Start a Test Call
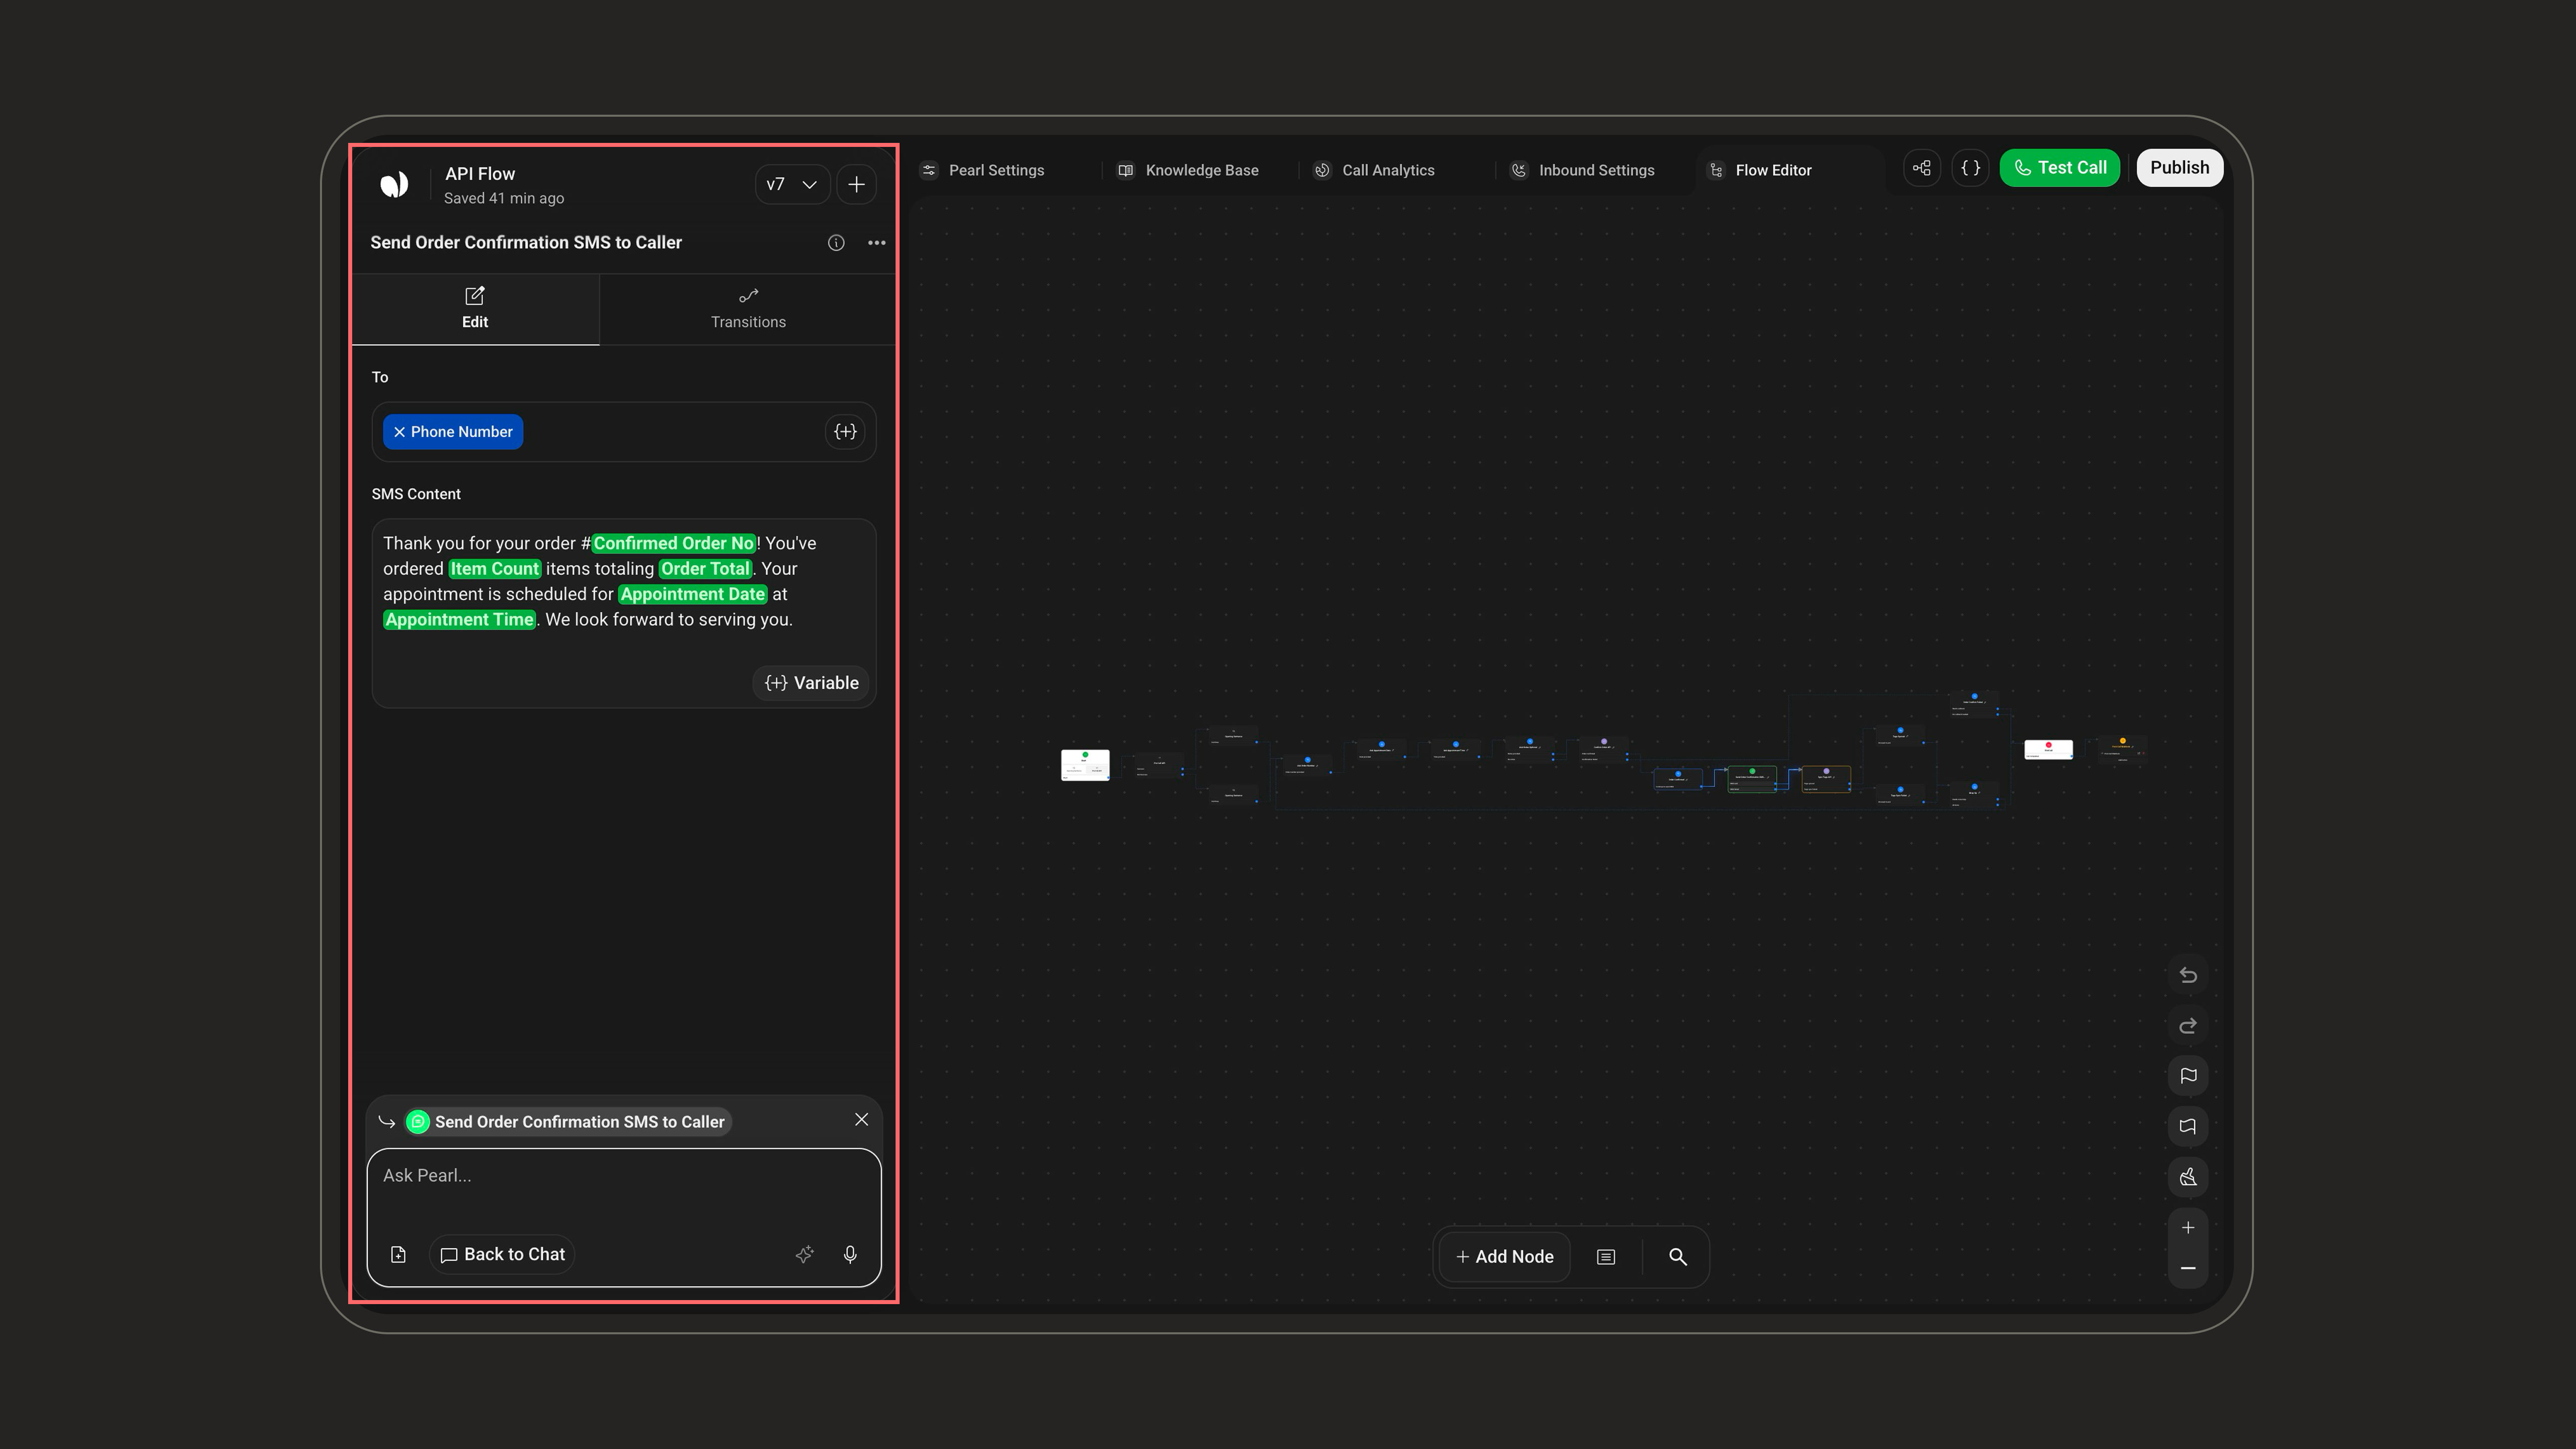This screenshot has width=2576, height=1449. 2060,168
